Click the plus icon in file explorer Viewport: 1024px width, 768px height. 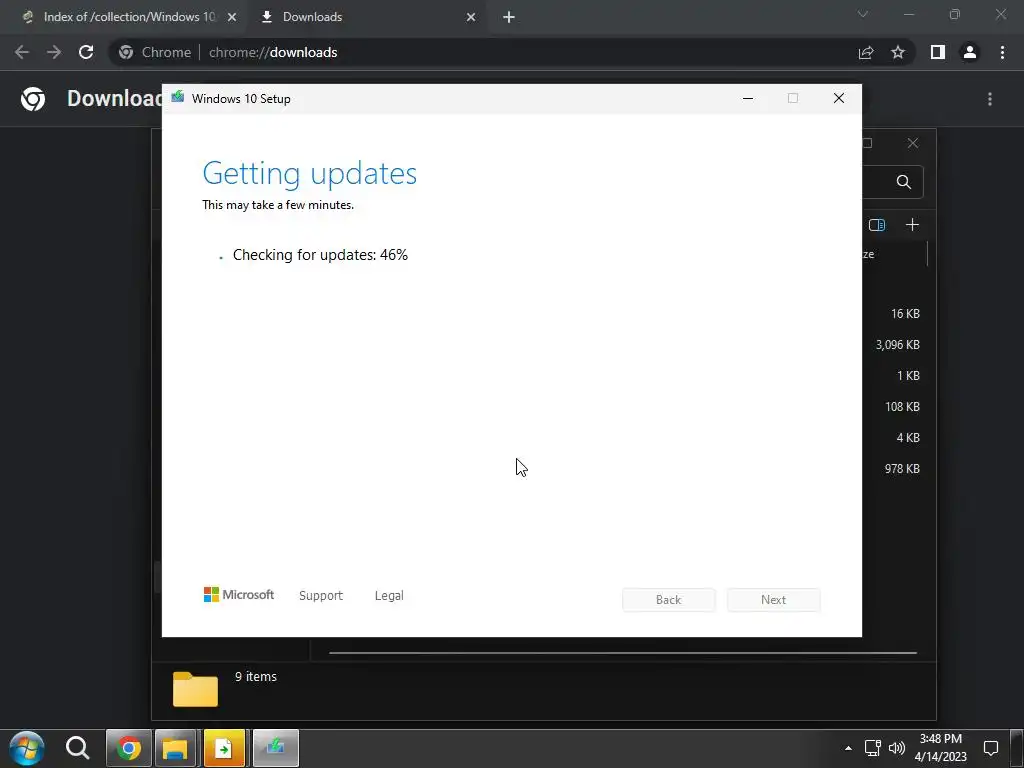pyautogui.click(x=912, y=225)
